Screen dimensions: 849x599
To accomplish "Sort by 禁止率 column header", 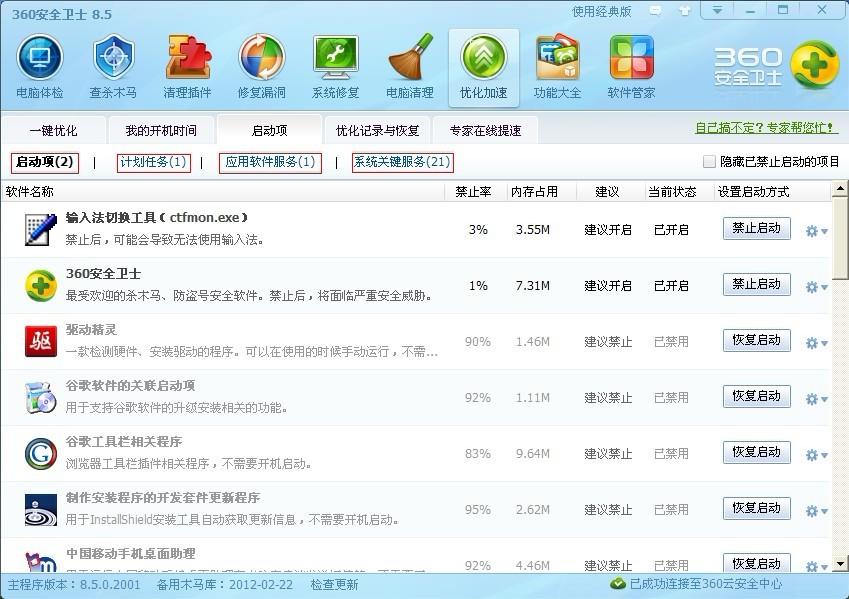I will click(473, 192).
